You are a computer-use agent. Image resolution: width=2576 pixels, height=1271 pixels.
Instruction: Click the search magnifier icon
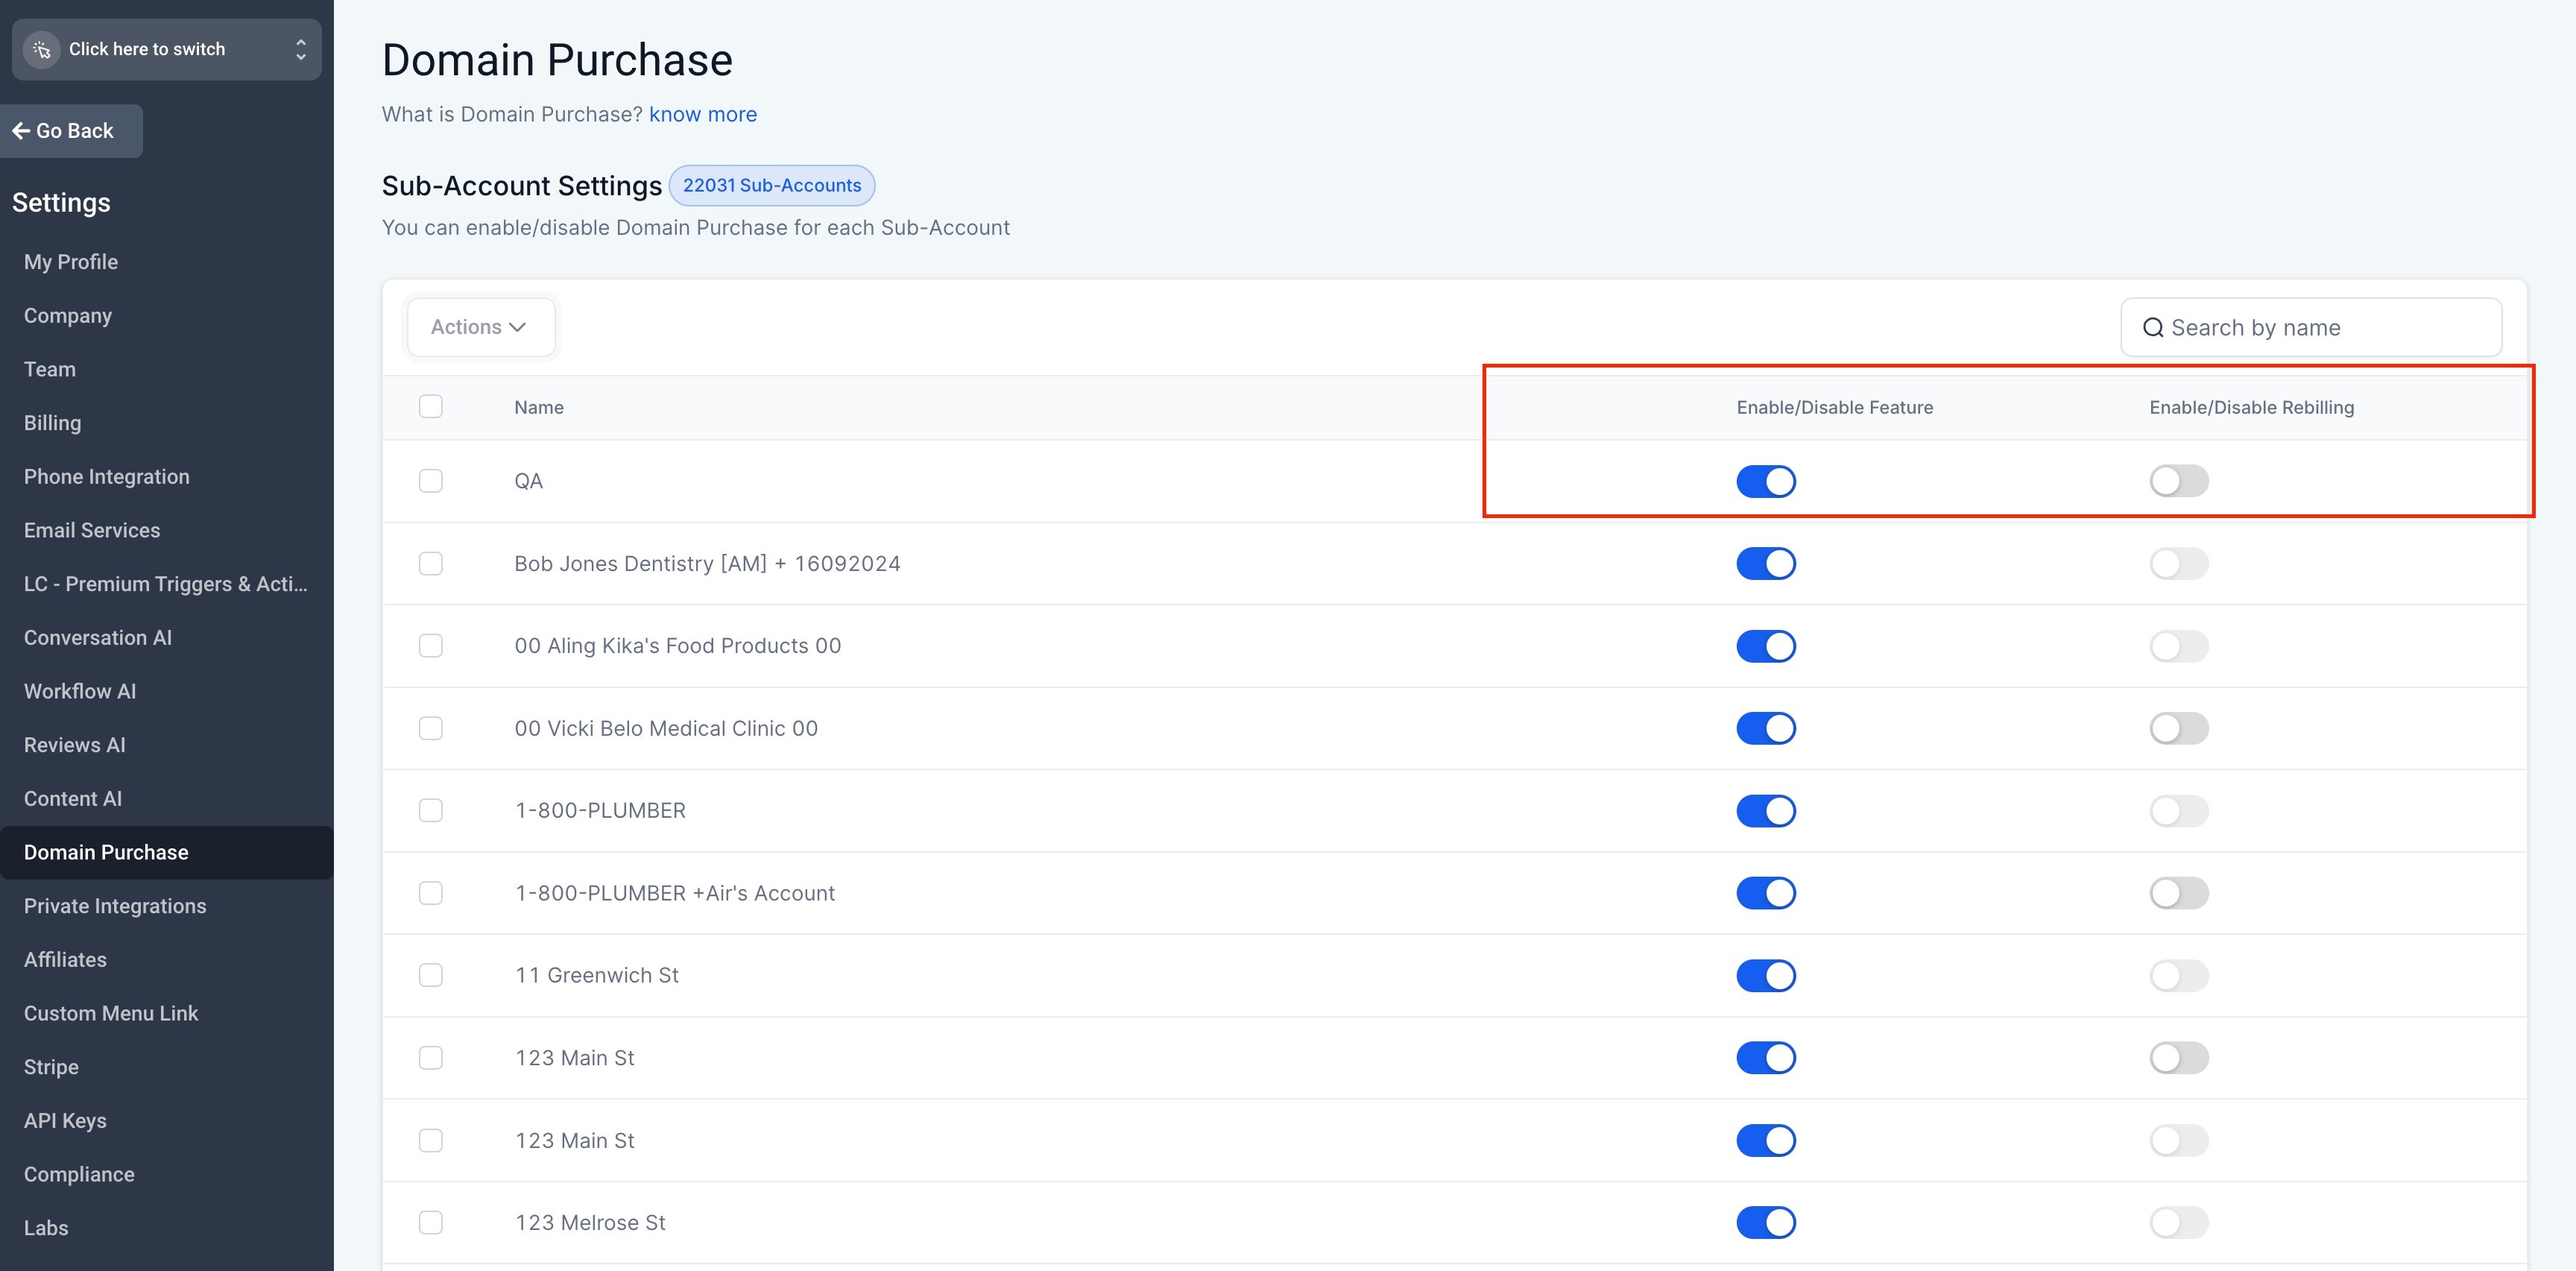[x=2153, y=328]
